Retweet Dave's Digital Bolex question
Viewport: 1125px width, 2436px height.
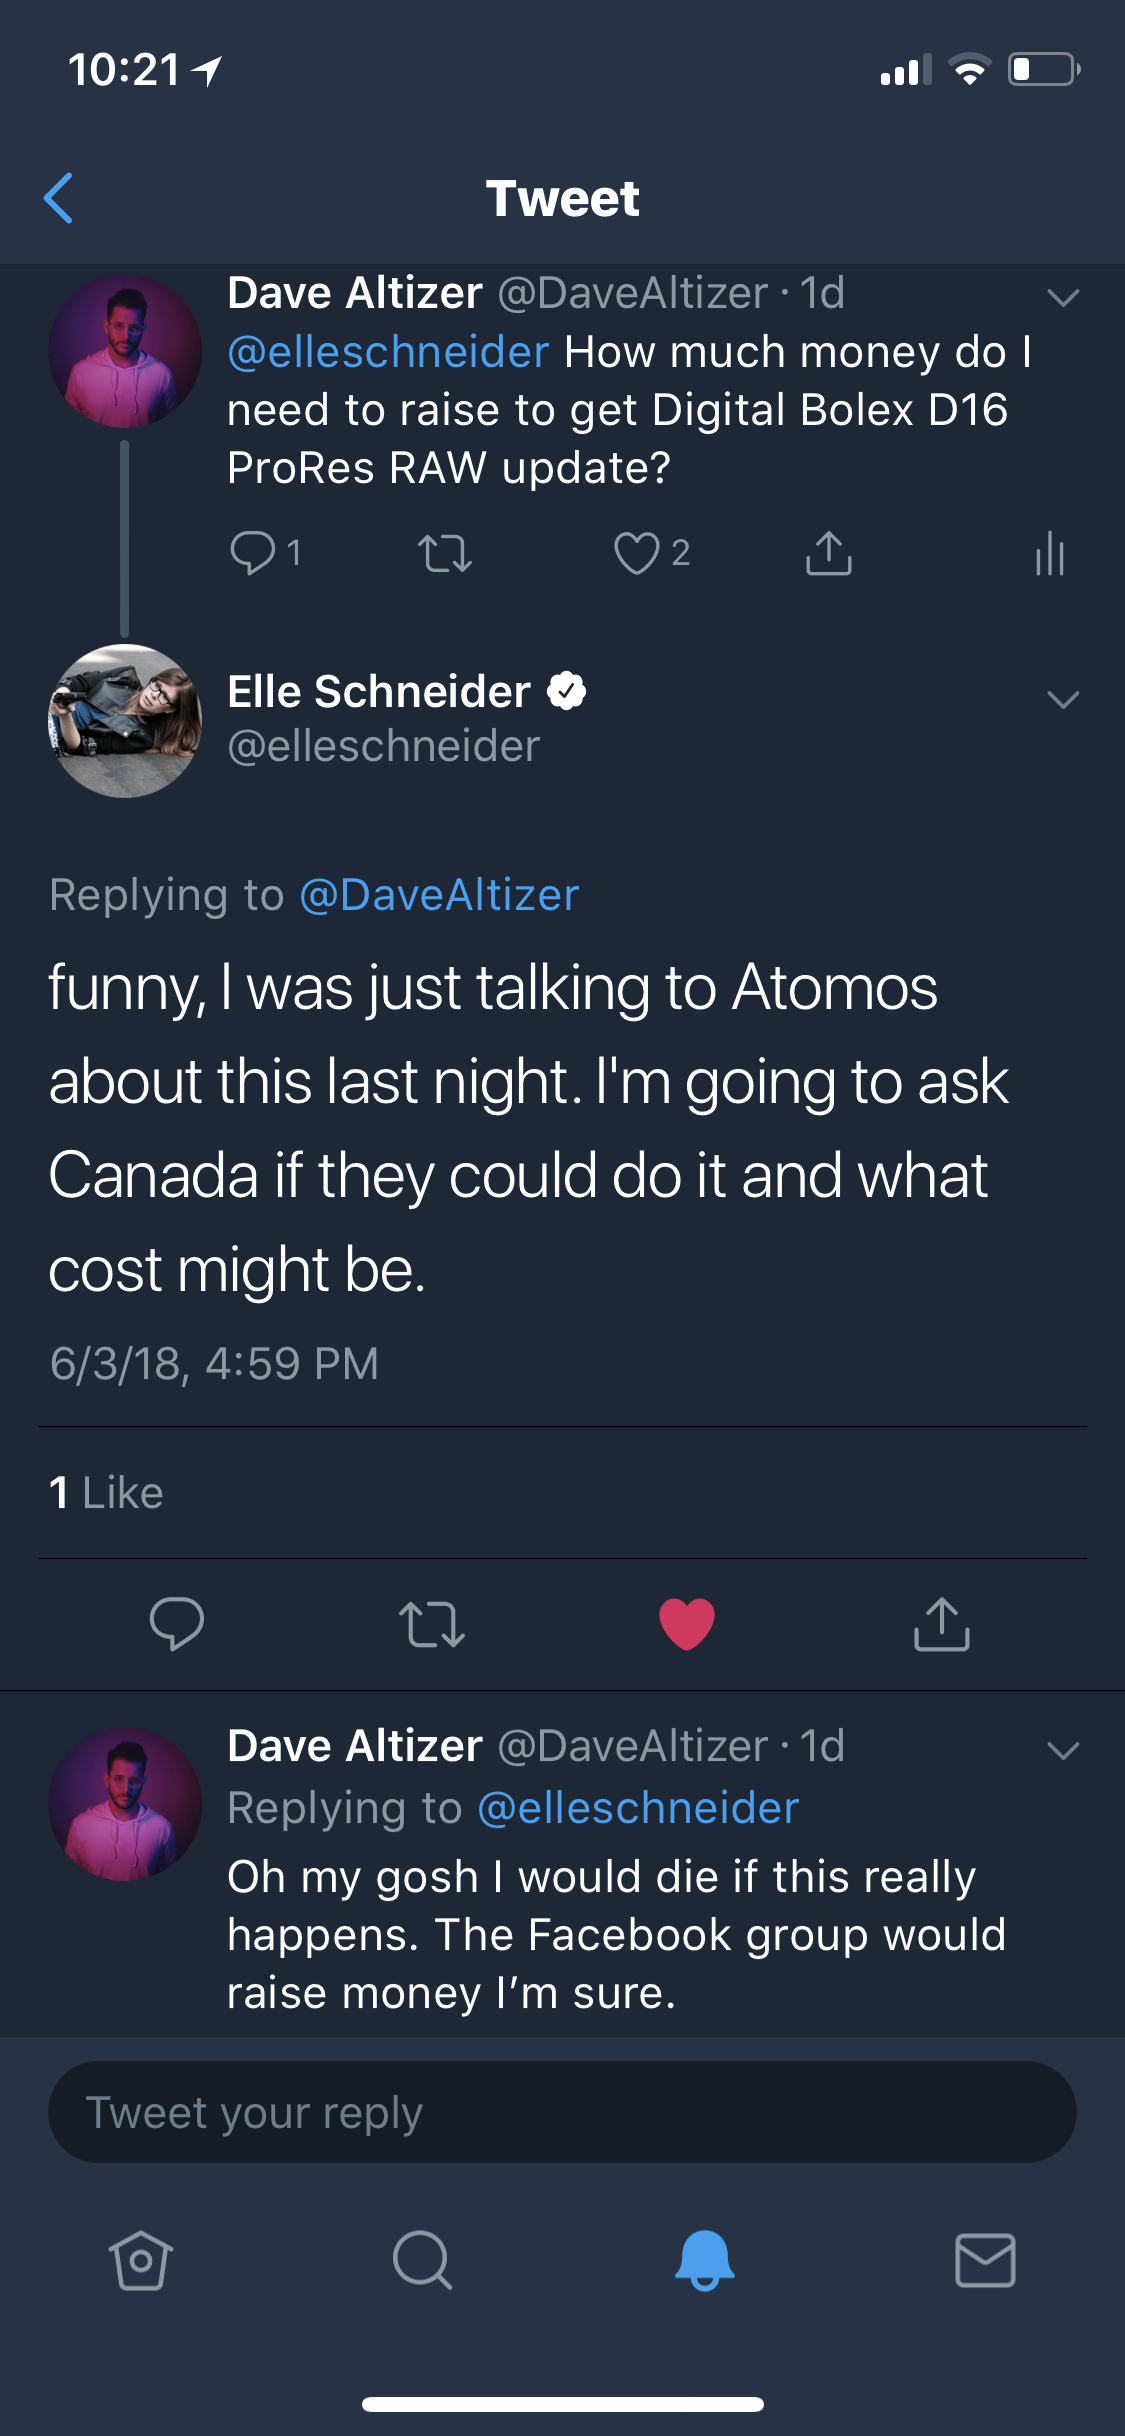pos(444,553)
